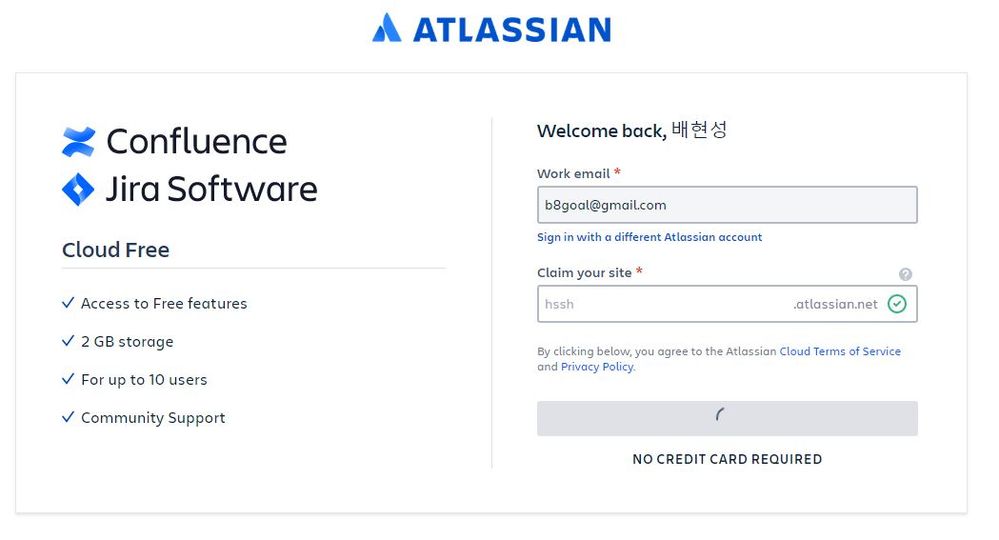
Task: Focus the Work email input field
Action: 727,205
